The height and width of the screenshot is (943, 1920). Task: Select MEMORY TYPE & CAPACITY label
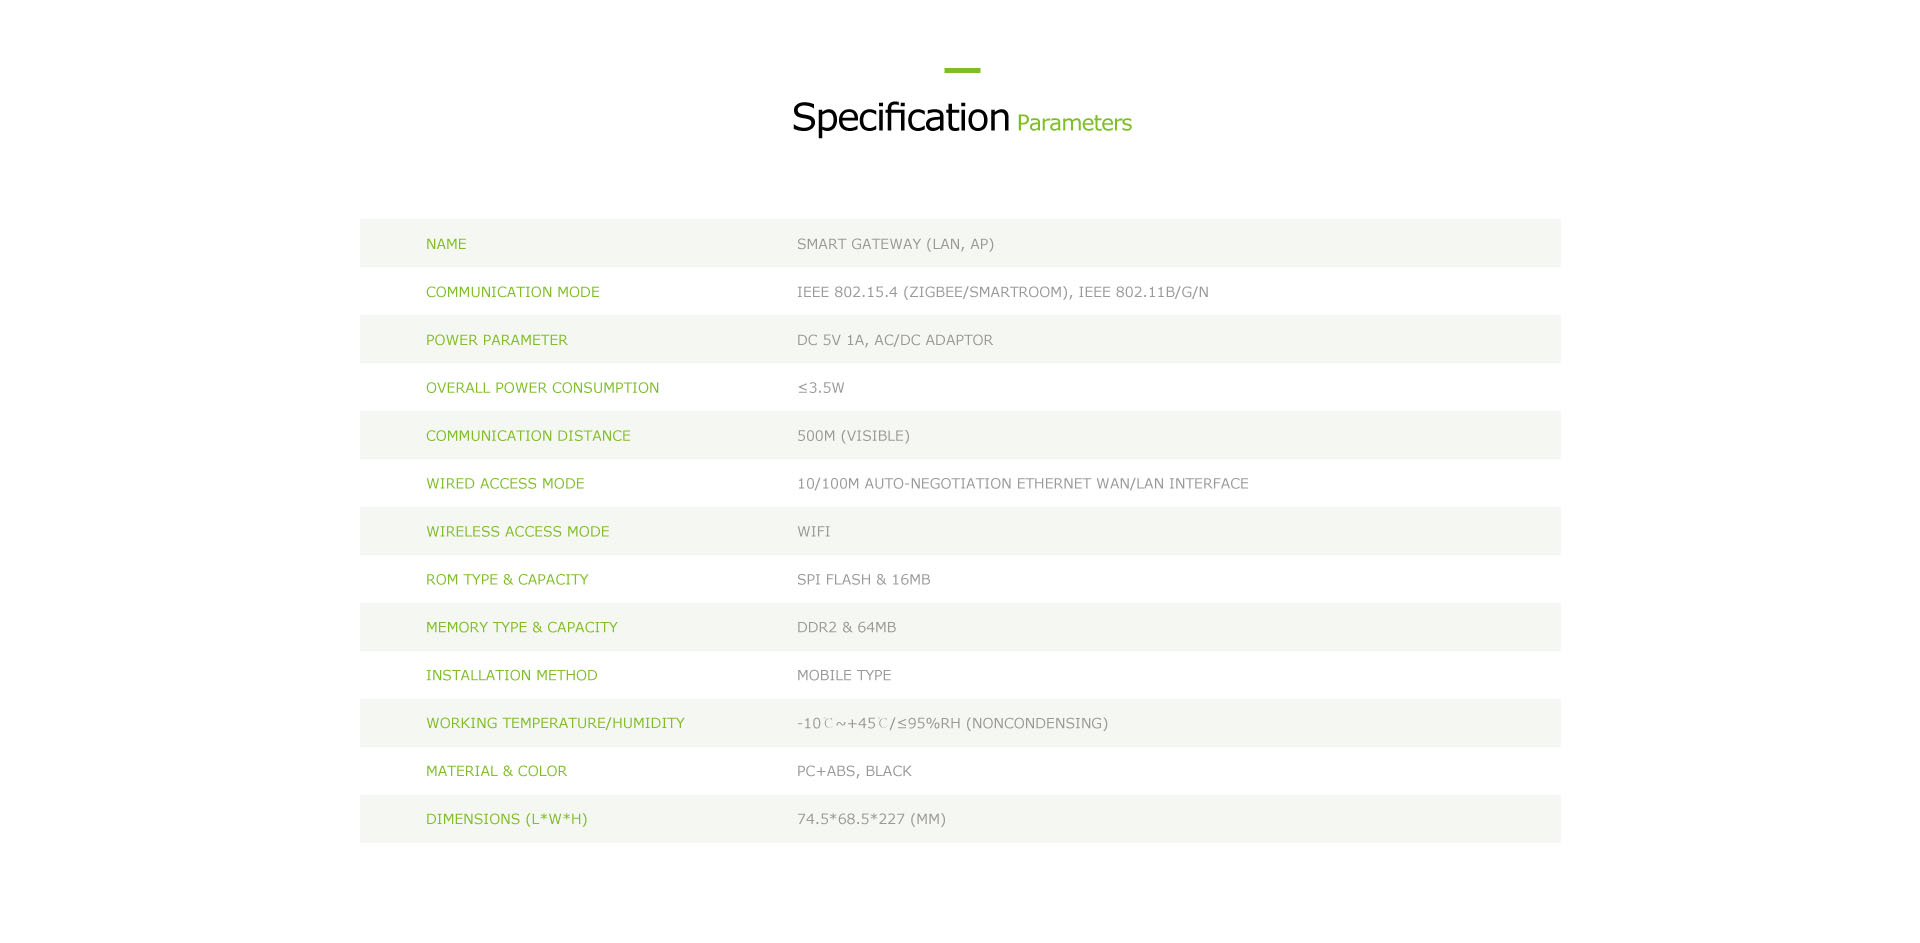[522, 628]
